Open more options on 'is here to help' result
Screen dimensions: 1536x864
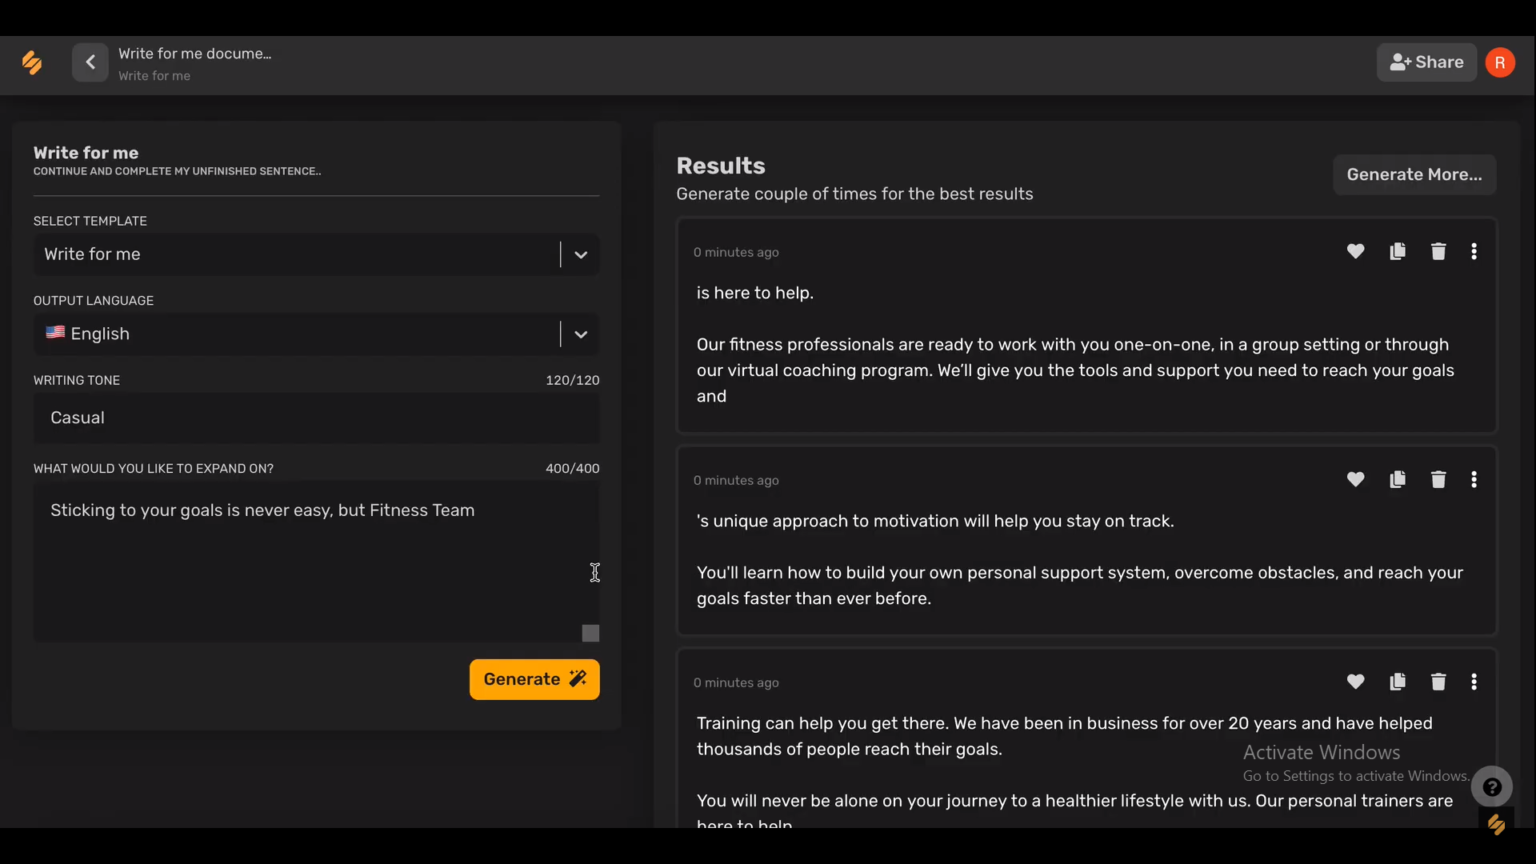[1474, 252]
